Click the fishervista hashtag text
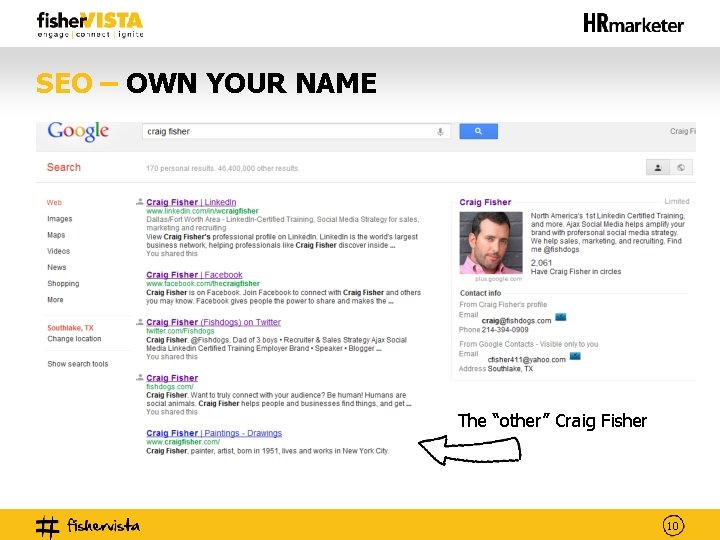This screenshot has height=540, width=720. [x=103, y=525]
